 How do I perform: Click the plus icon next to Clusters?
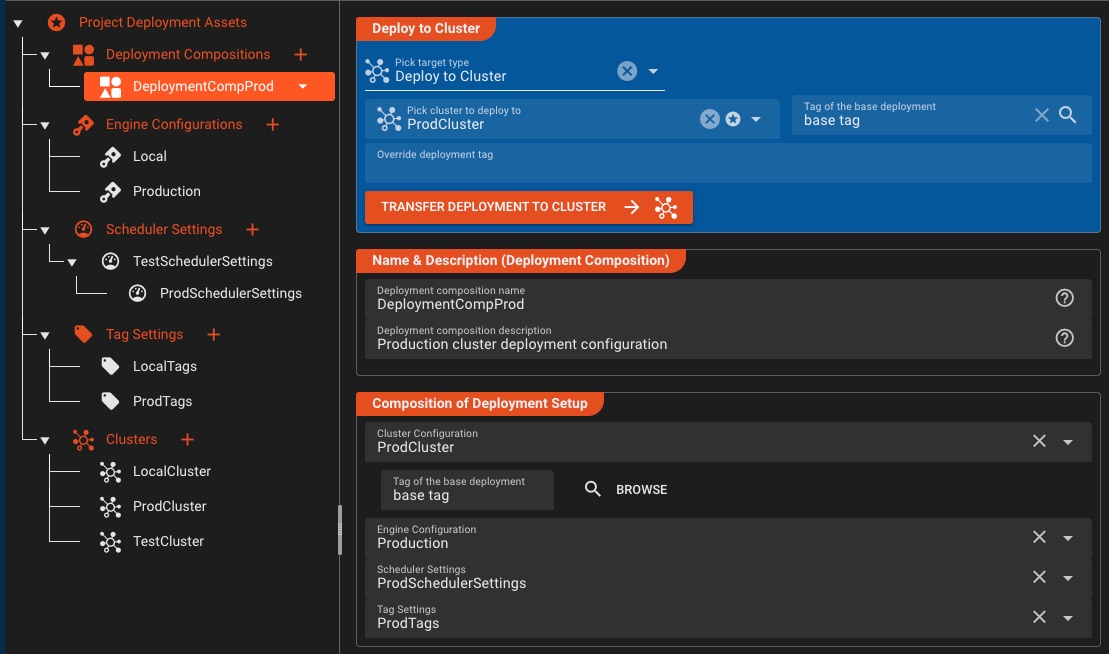click(186, 439)
